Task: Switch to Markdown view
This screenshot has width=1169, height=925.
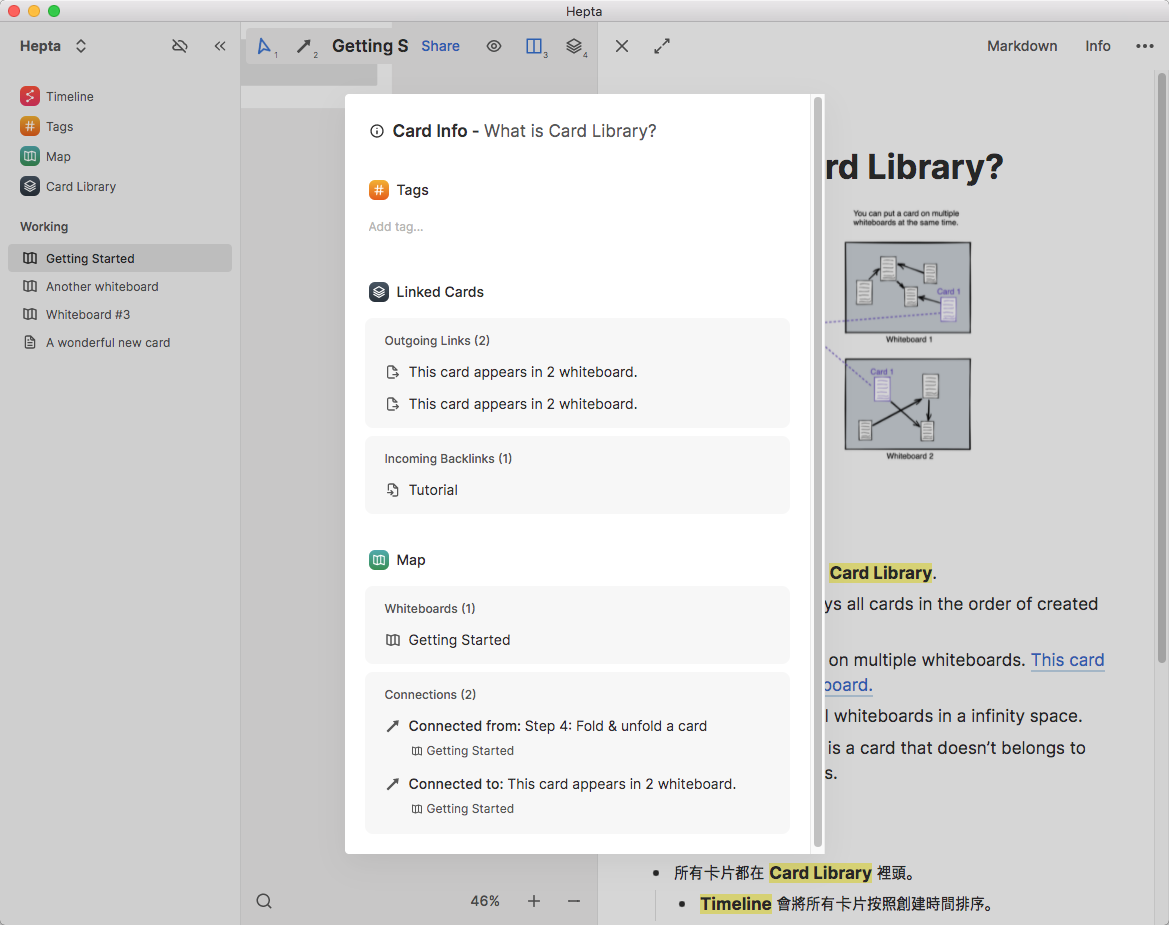Action: point(1022,46)
